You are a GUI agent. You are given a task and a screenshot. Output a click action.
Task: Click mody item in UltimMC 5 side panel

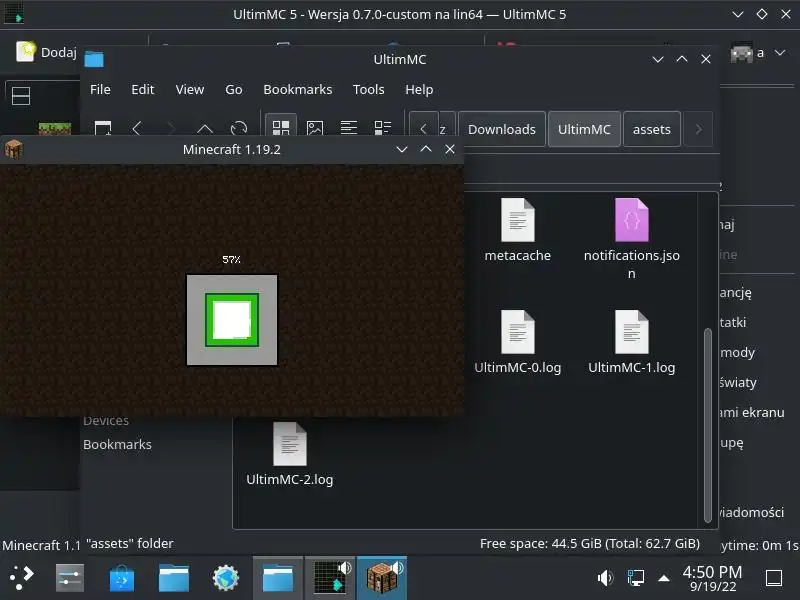pyautogui.click(x=737, y=352)
